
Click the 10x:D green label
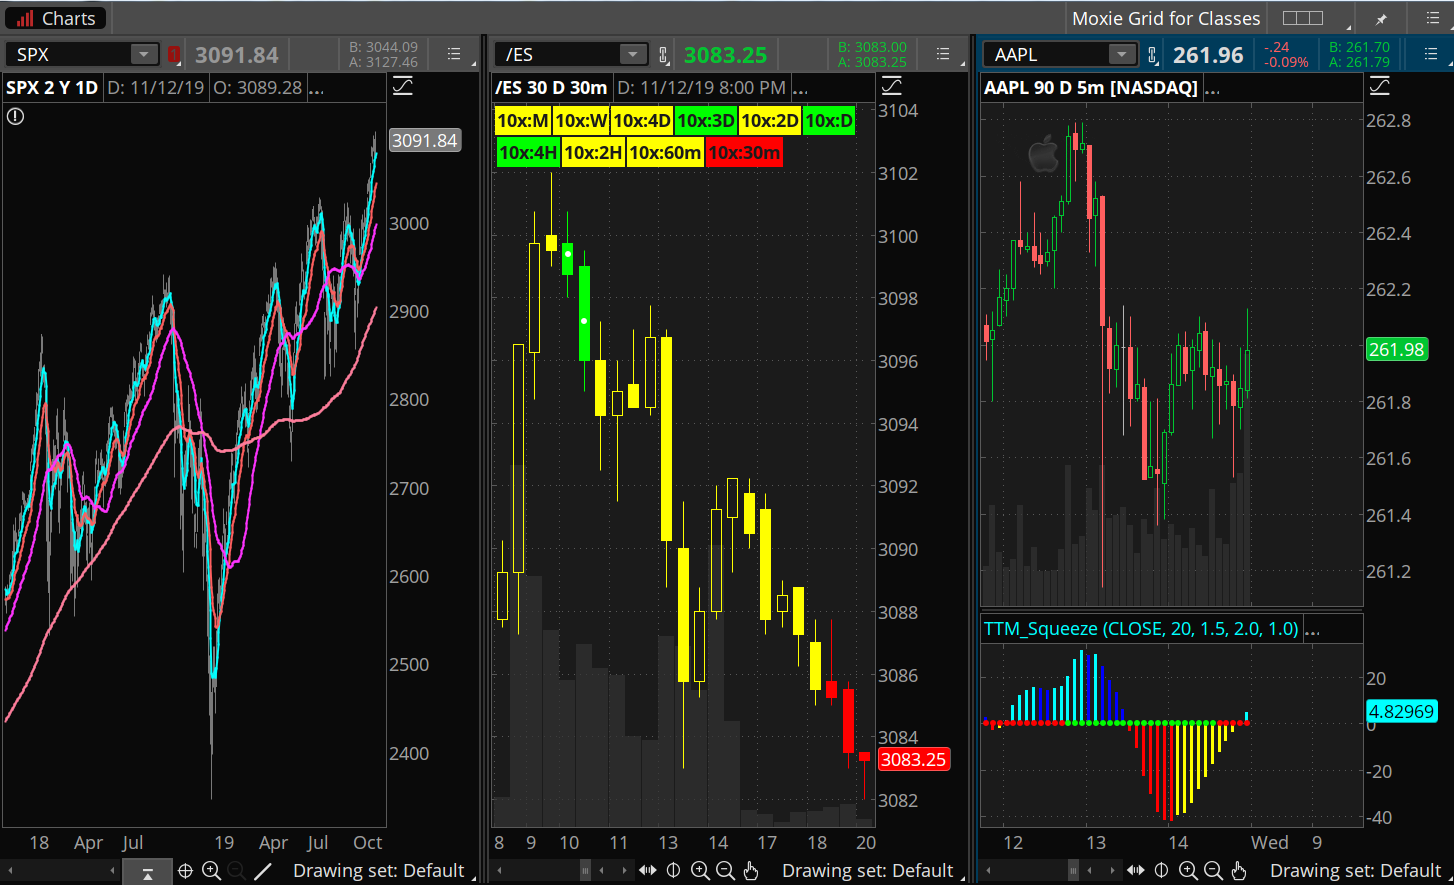pos(829,121)
